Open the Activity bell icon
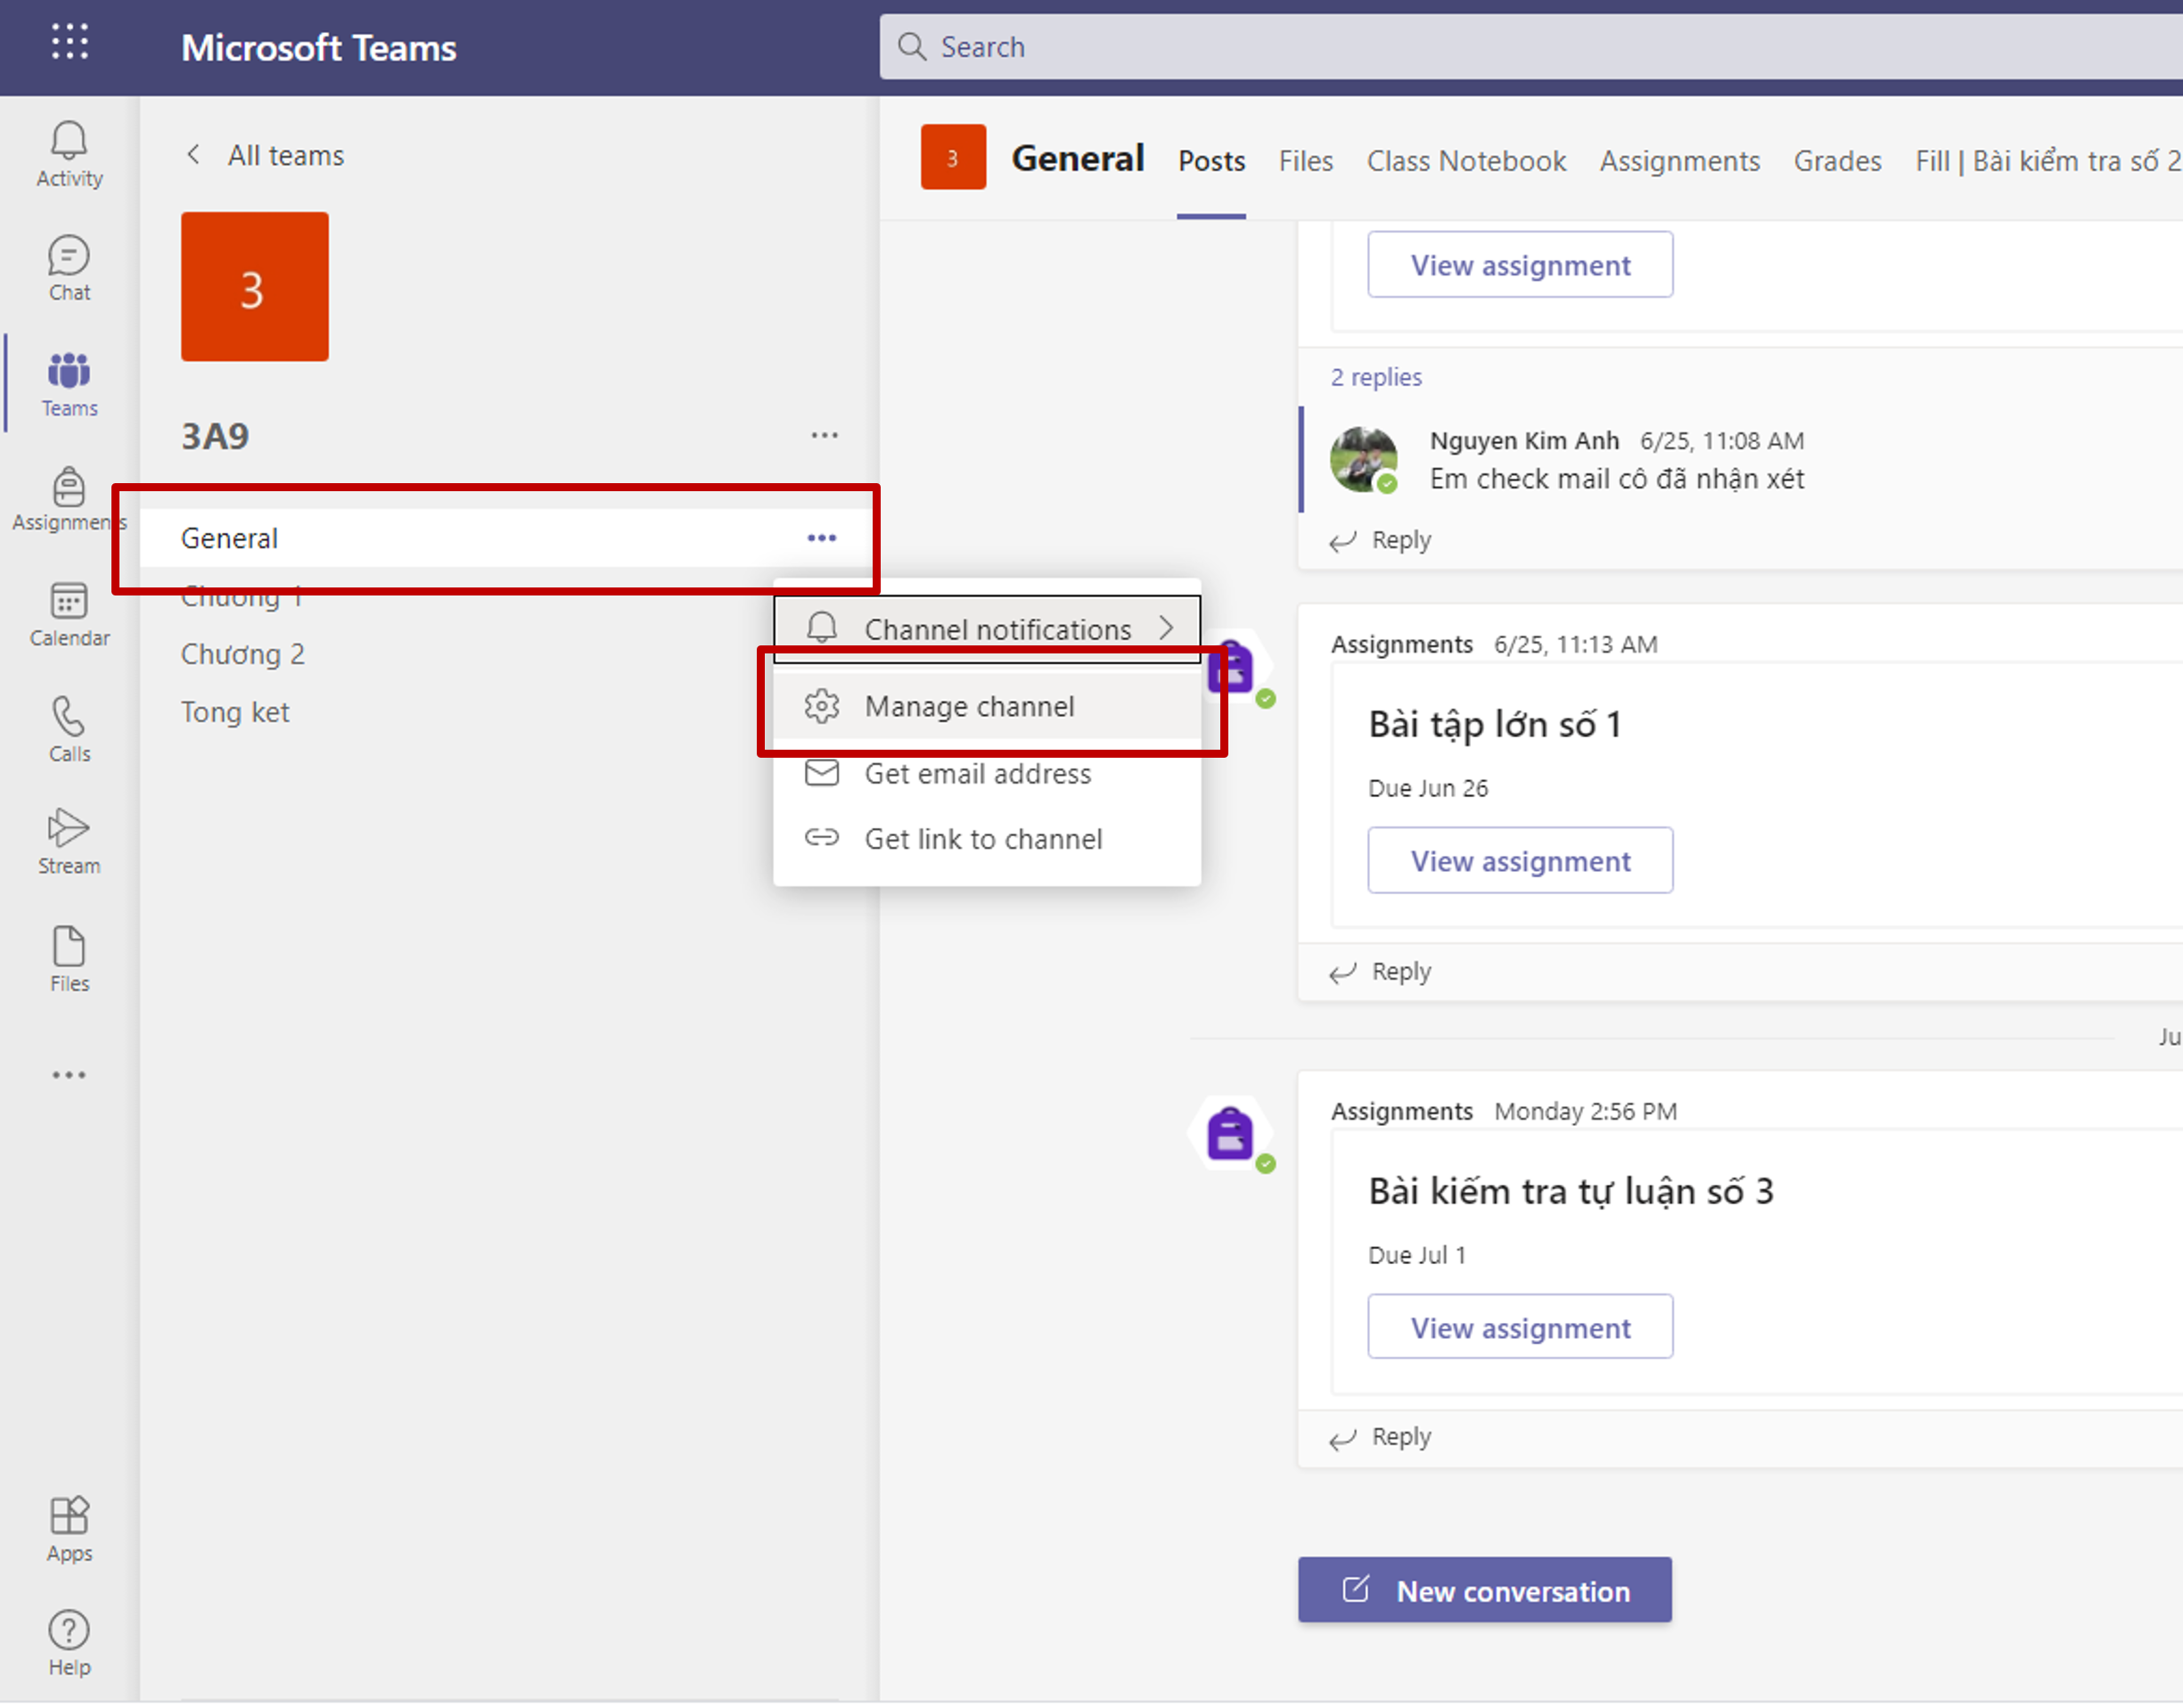 (69, 153)
